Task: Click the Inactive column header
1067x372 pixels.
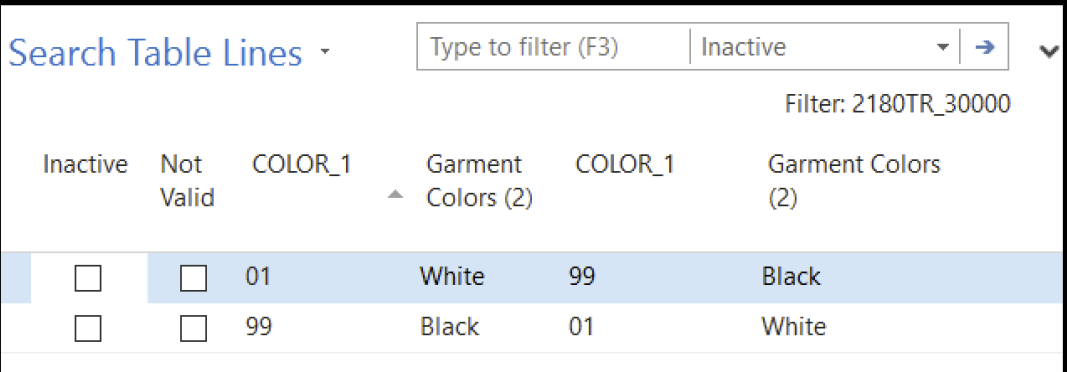Action: [85, 165]
